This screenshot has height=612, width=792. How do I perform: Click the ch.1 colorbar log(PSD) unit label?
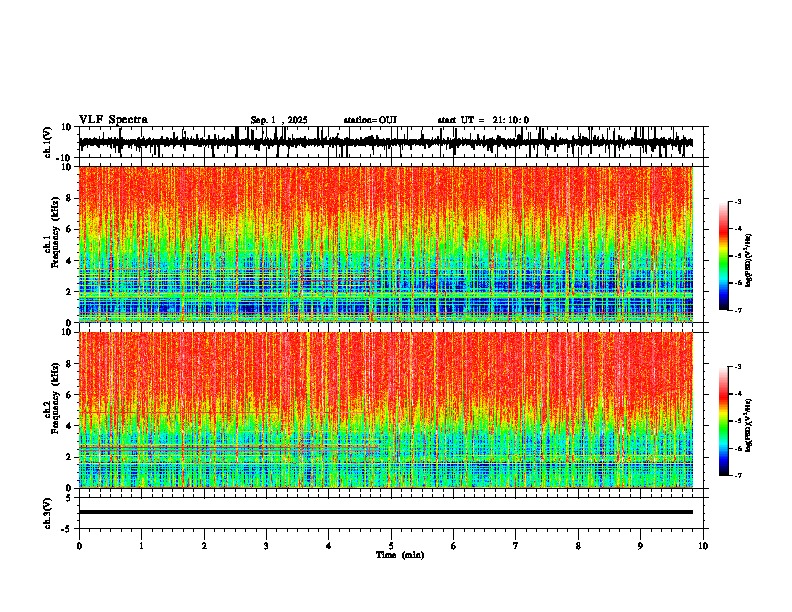pos(749,260)
